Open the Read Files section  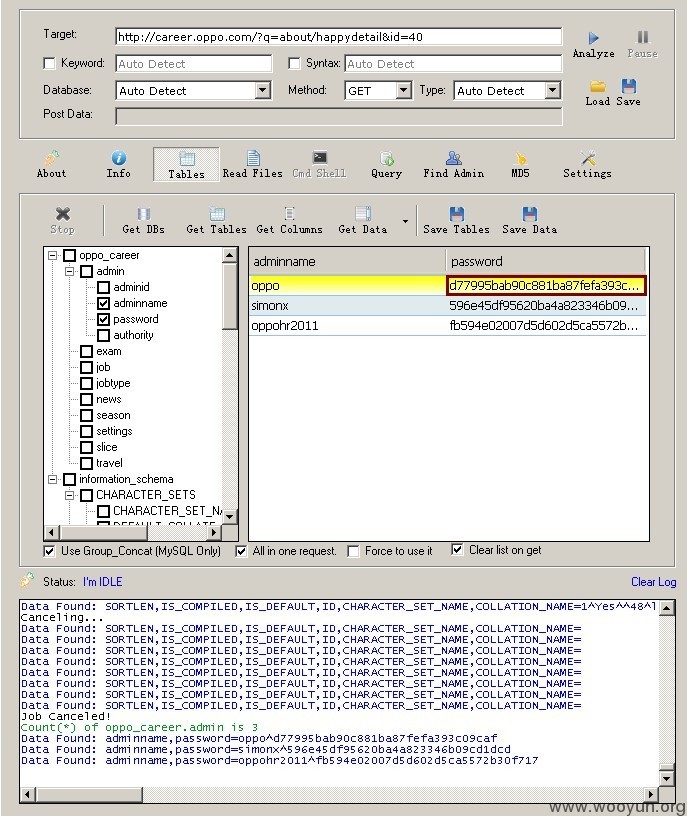pos(253,165)
